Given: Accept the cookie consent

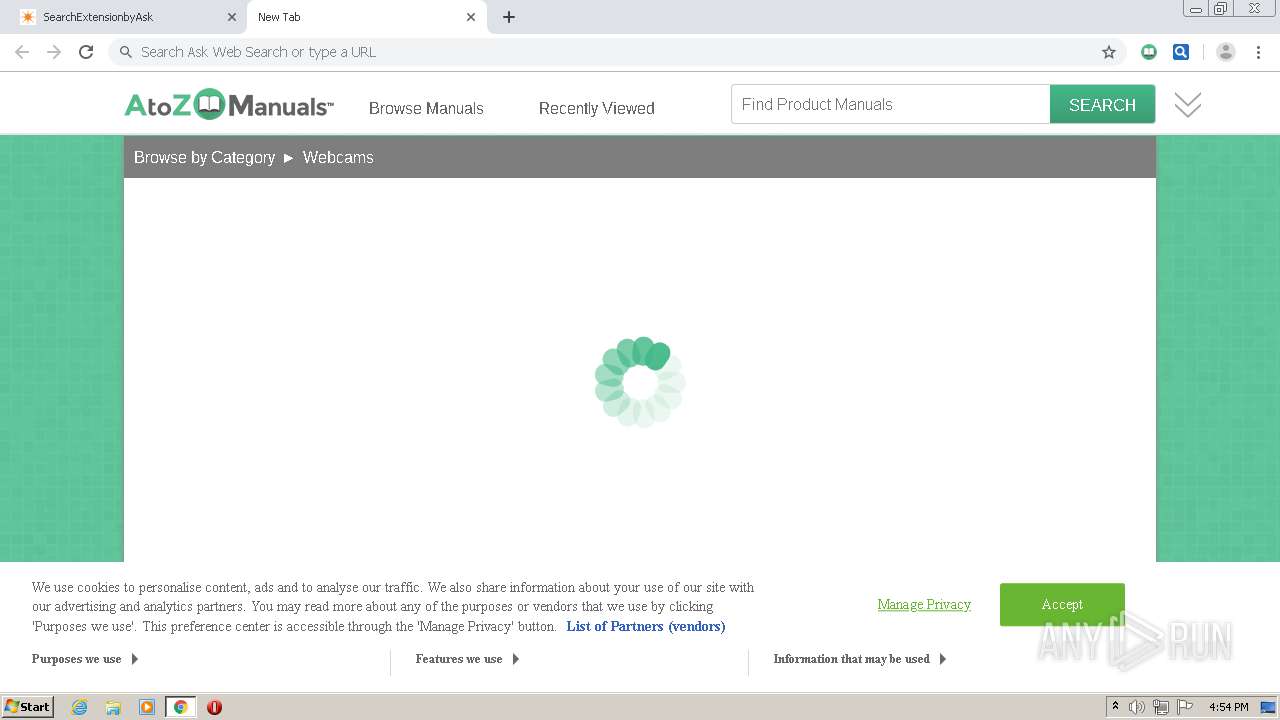Looking at the screenshot, I should click(x=1062, y=604).
